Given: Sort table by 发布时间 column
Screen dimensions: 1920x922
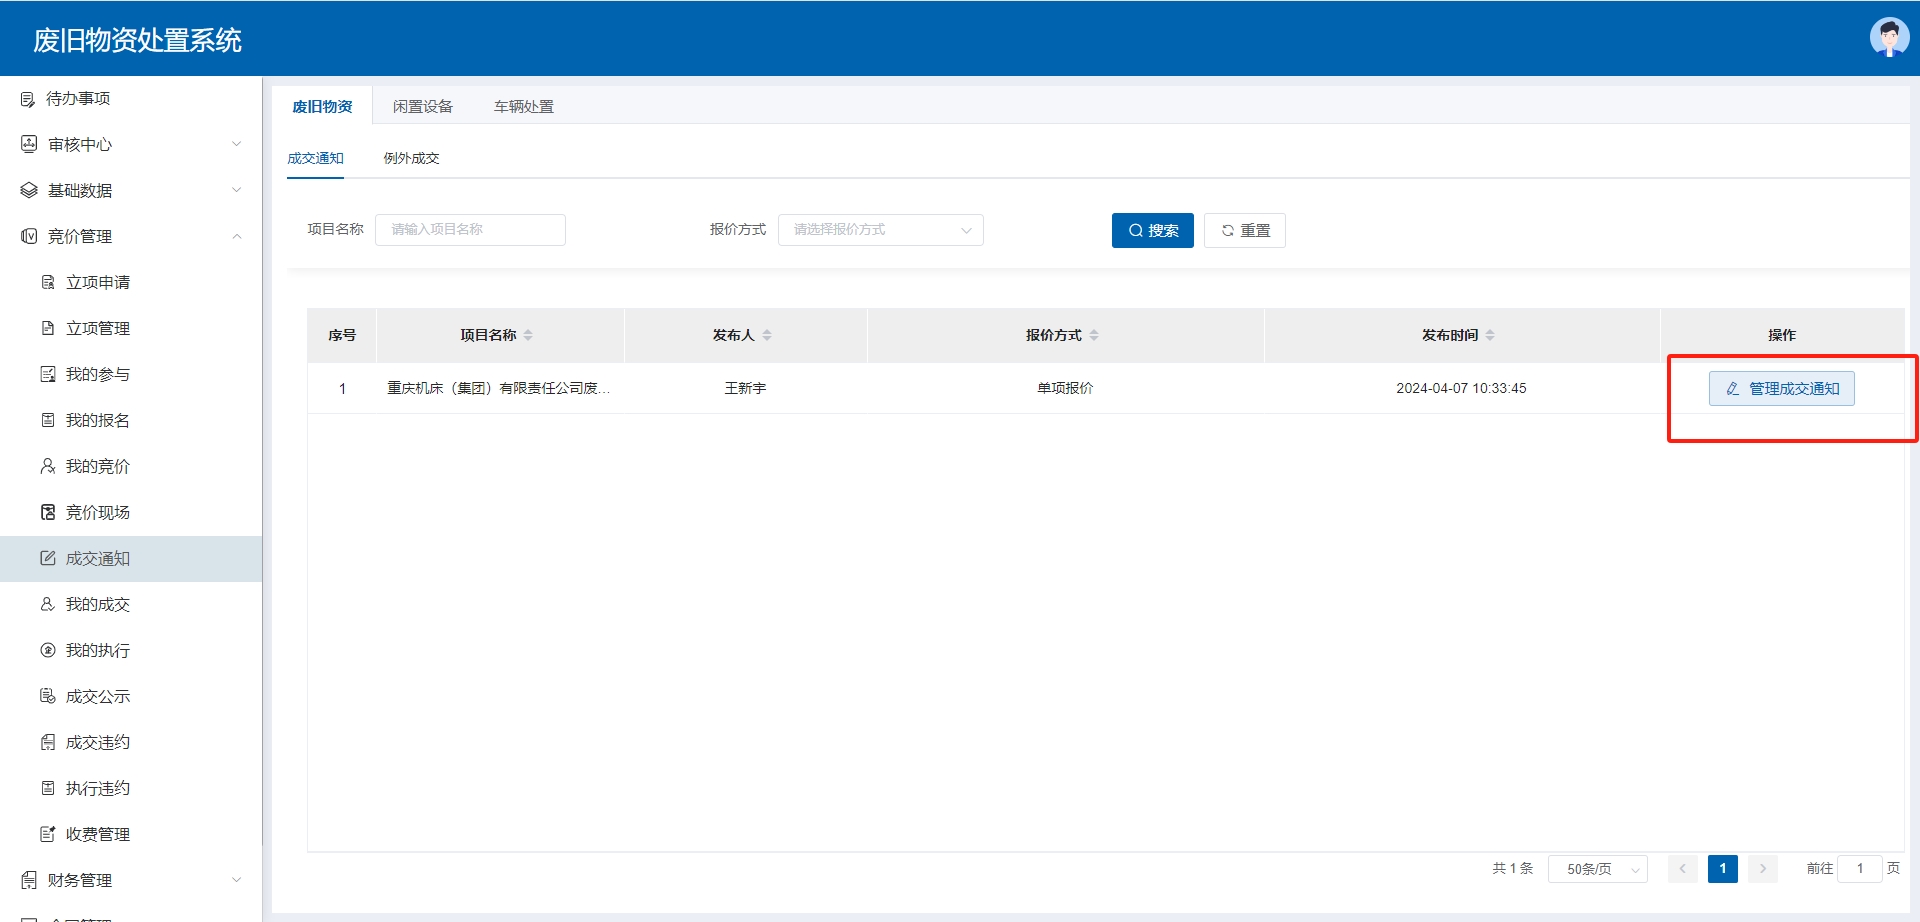Looking at the screenshot, I should coord(1490,335).
